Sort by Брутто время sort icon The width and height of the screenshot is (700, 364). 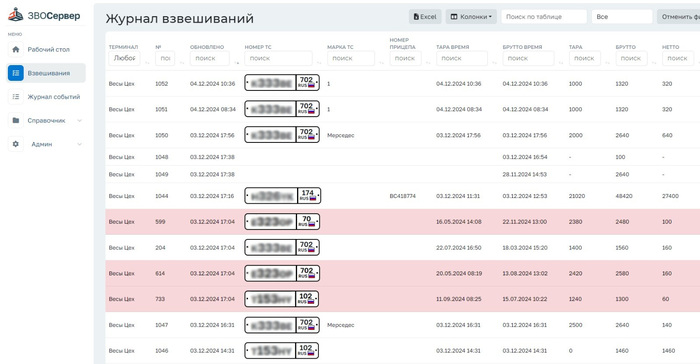coord(561,63)
